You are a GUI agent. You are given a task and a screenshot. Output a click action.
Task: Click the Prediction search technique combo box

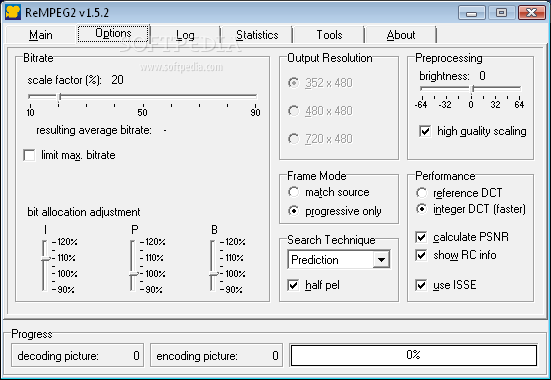(338, 260)
